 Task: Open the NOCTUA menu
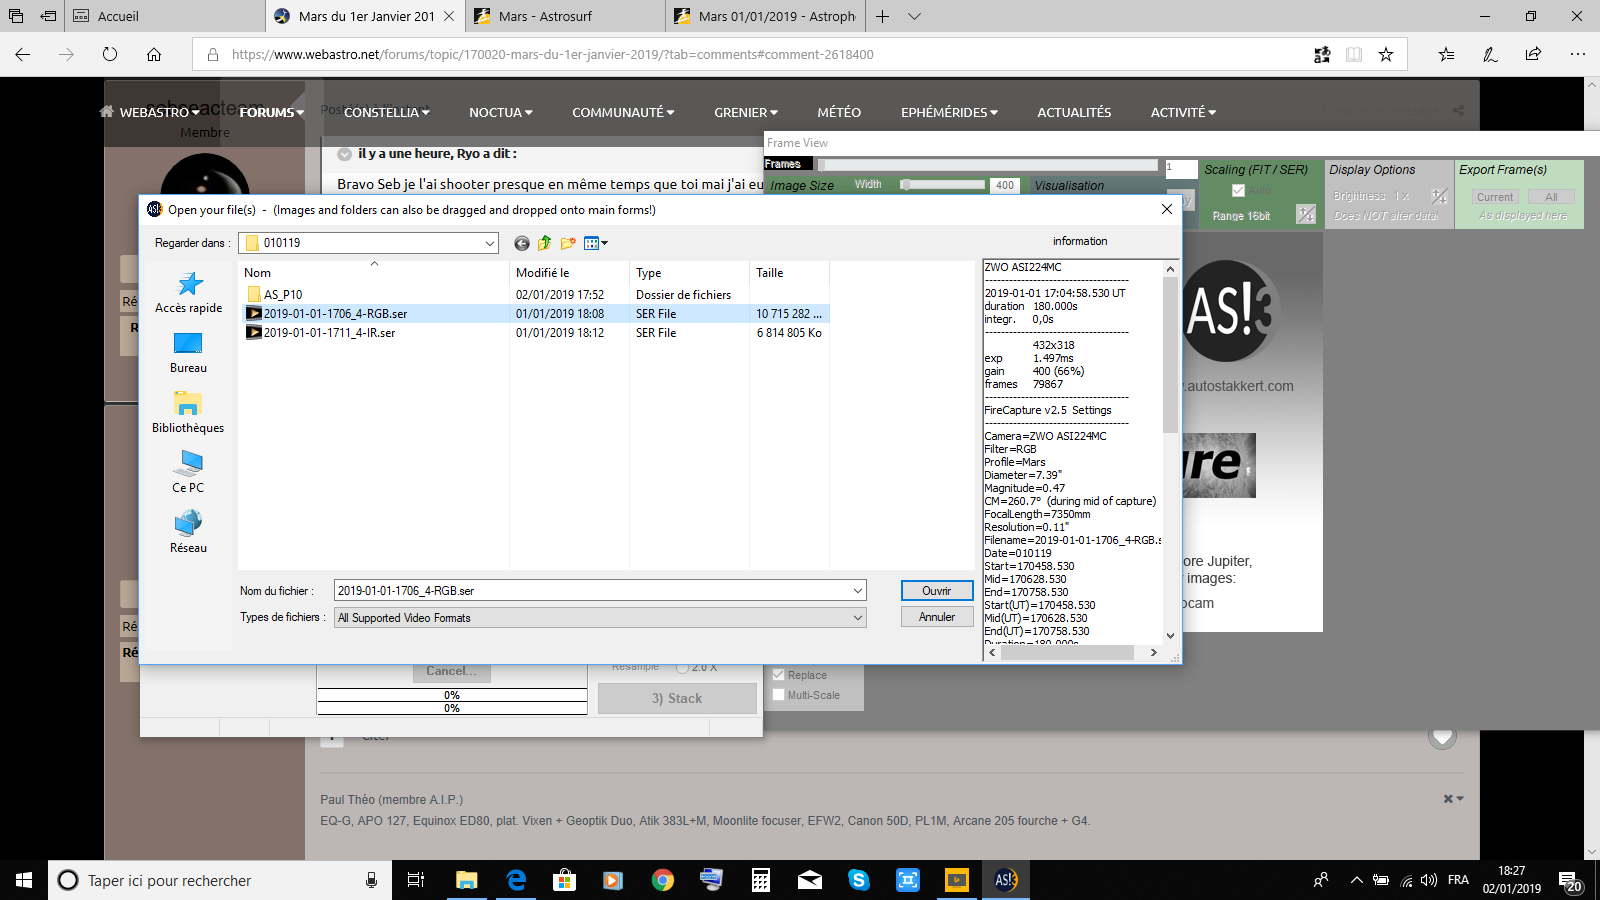[x=501, y=112]
